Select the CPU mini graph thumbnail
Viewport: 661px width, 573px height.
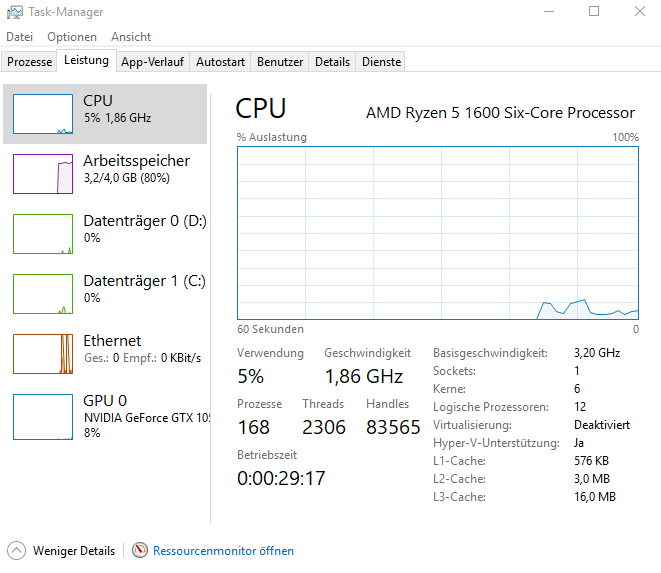43,114
